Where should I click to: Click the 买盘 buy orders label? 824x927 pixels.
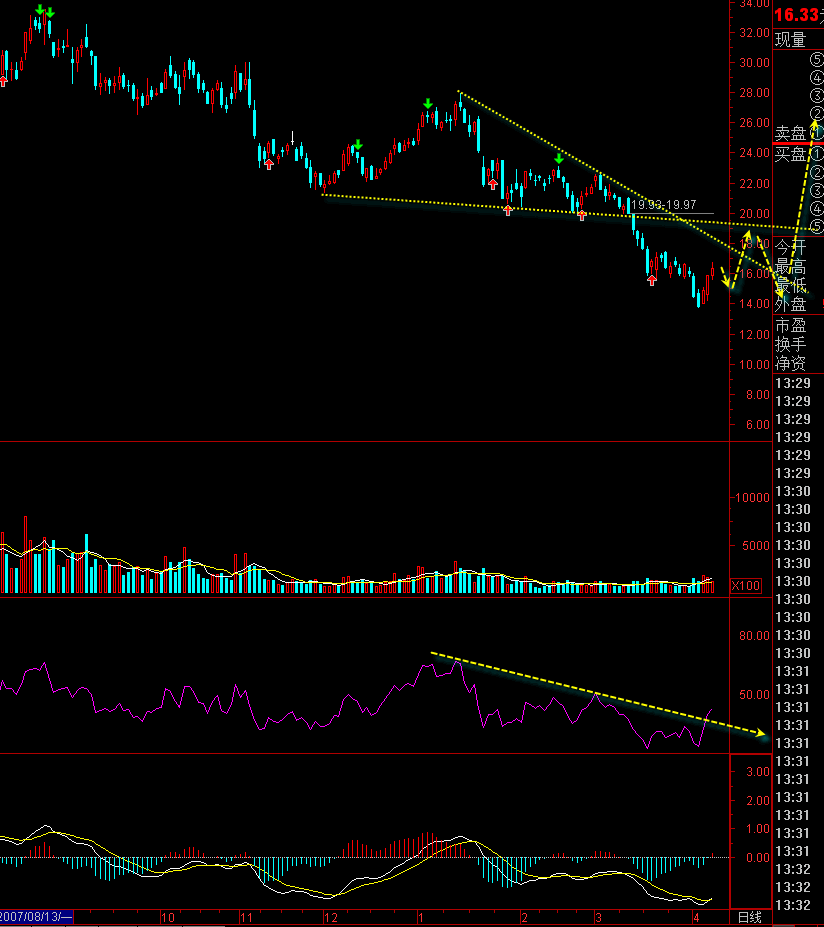tap(790, 154)
